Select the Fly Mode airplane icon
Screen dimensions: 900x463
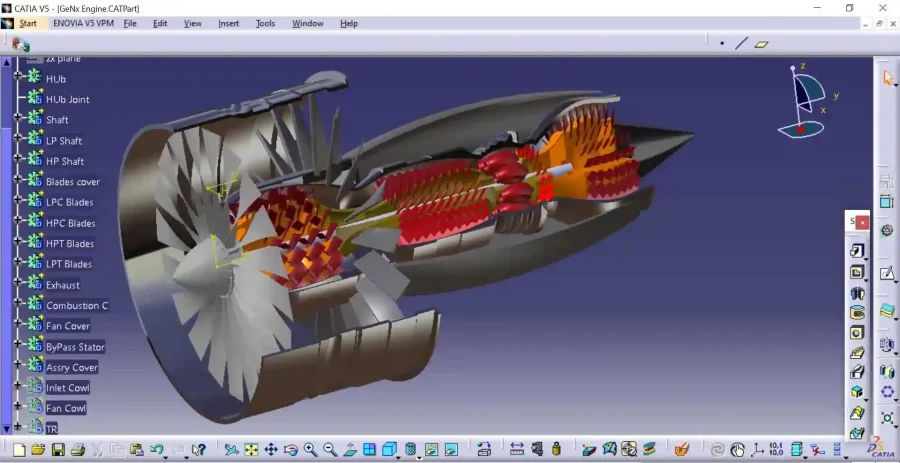[231, 450]
